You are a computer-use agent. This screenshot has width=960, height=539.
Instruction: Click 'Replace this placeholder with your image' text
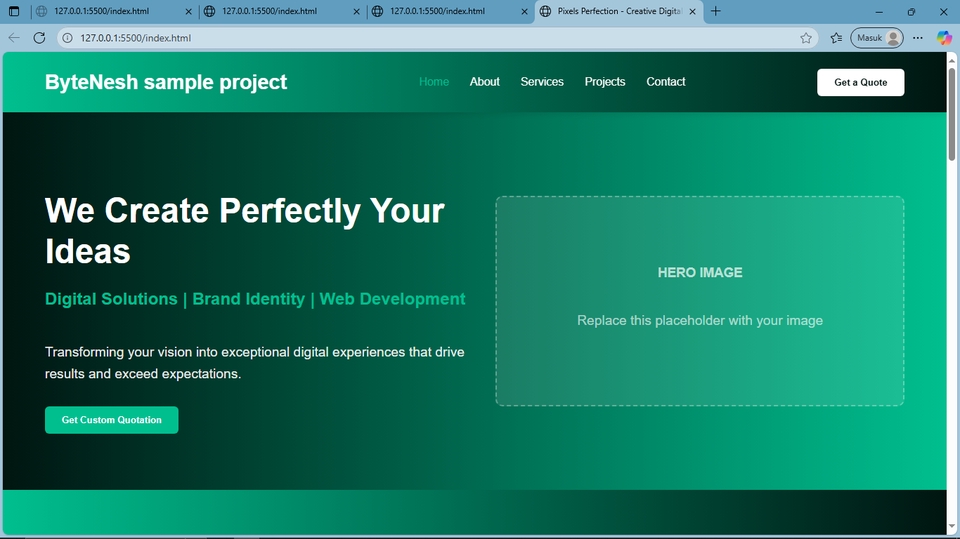click(x=700, y=320)
